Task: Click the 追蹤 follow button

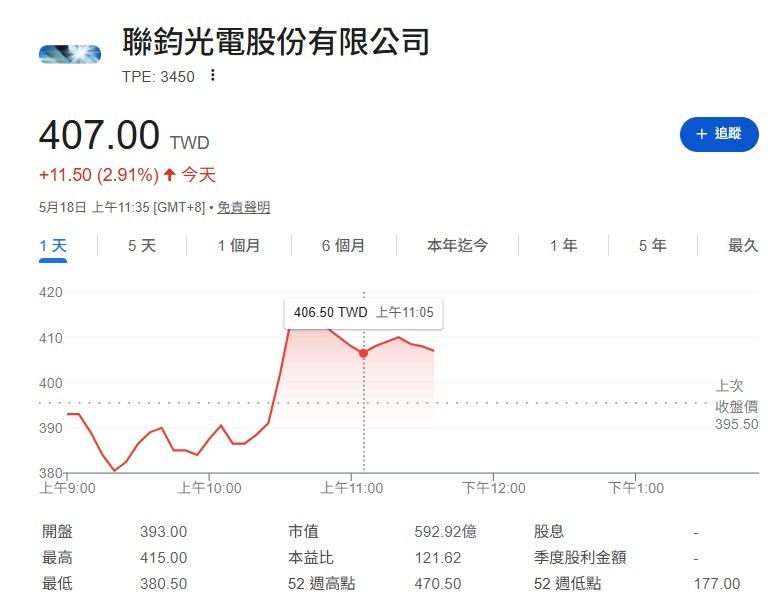Action: pyautogui.click(x=719, y=134)
